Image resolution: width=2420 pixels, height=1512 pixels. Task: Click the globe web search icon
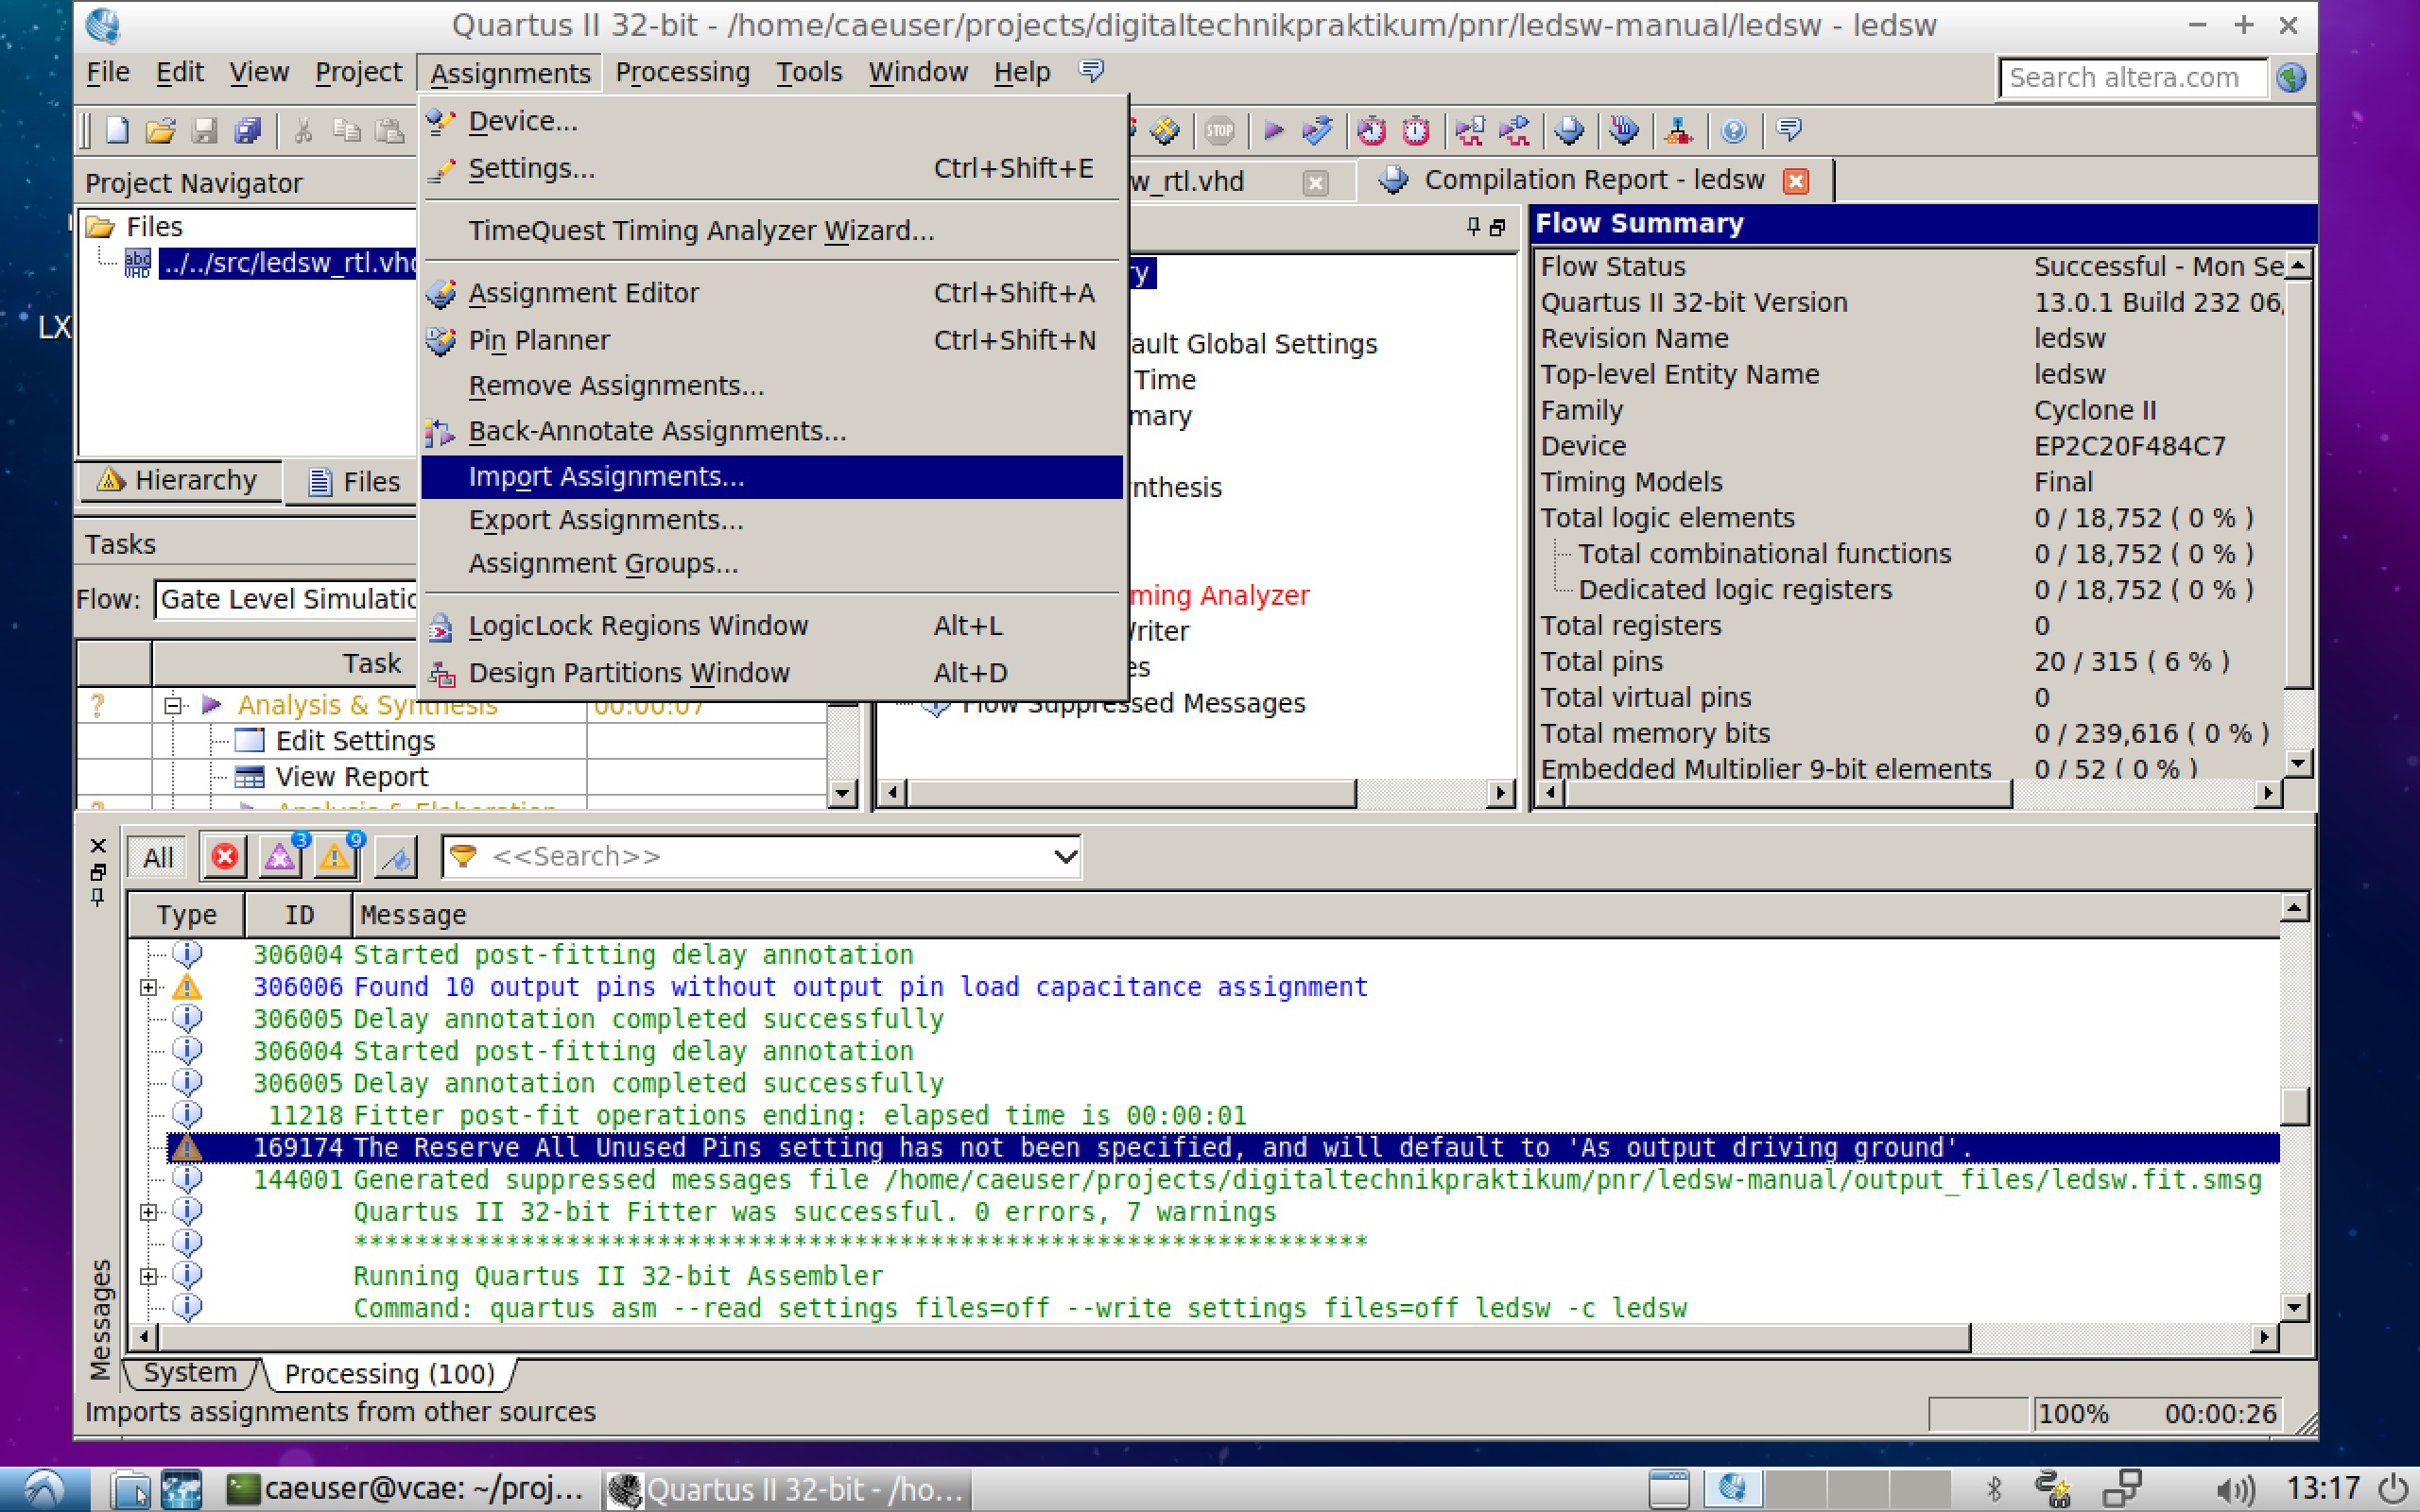click(x=2292, y=77)
